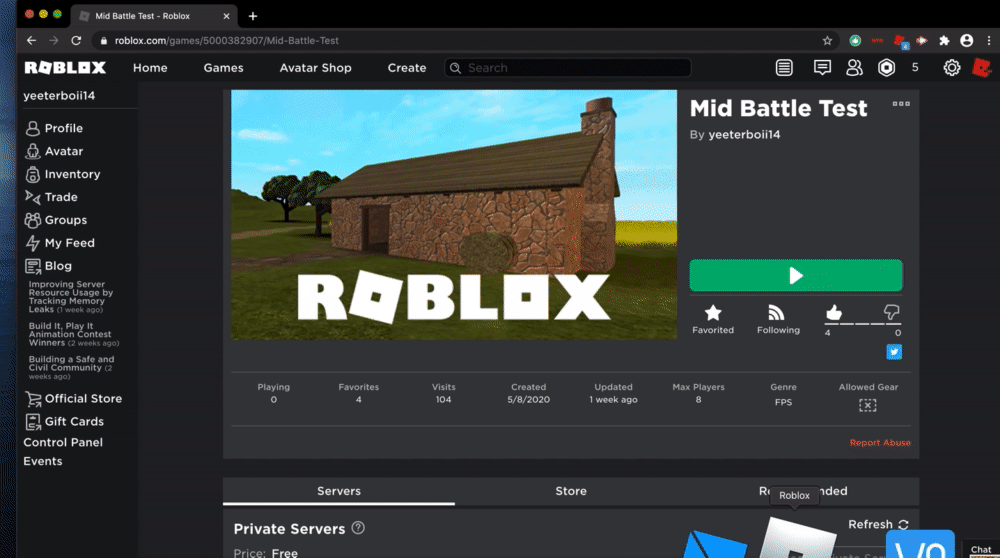Open the Chrome profile account icon
This screenshot has width=1000, height=558.
coord(967,41)
